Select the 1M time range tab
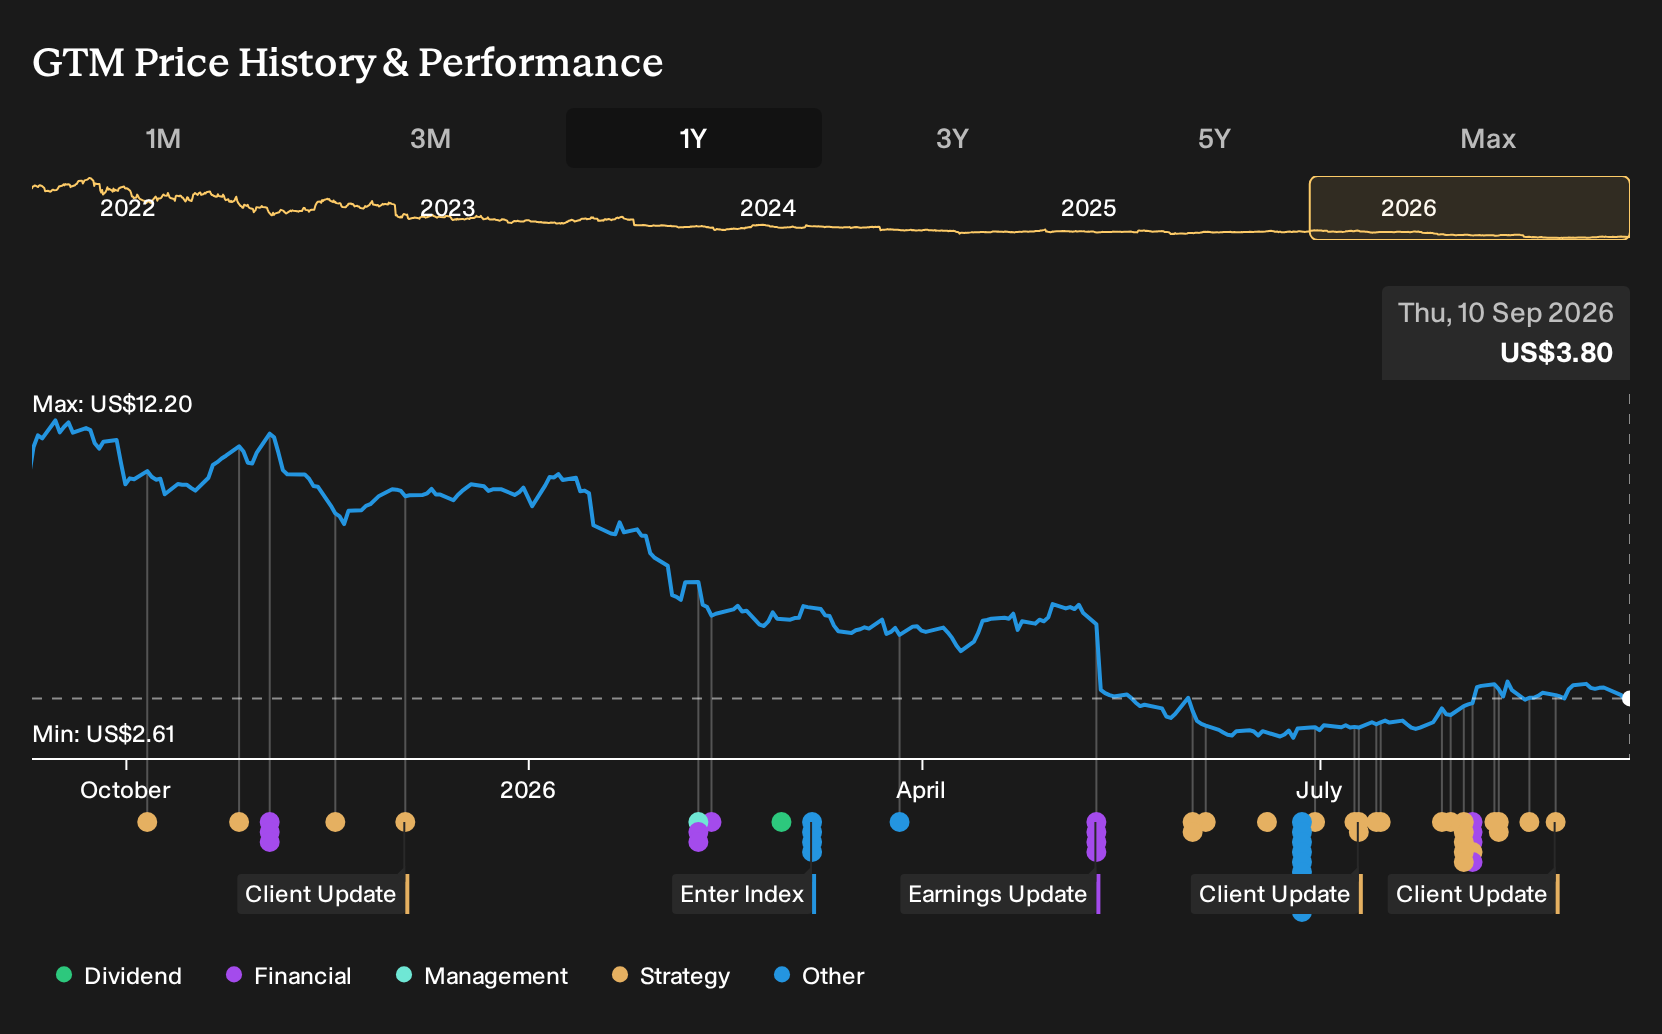 point(163,138)
